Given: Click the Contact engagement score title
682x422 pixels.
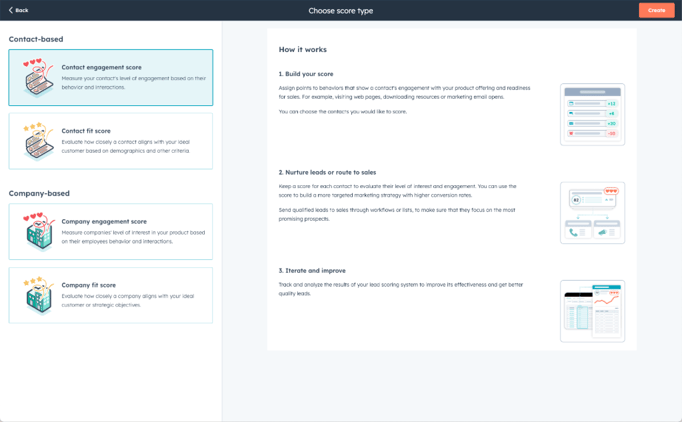Looking at the screenshot, I should point(101,67).
